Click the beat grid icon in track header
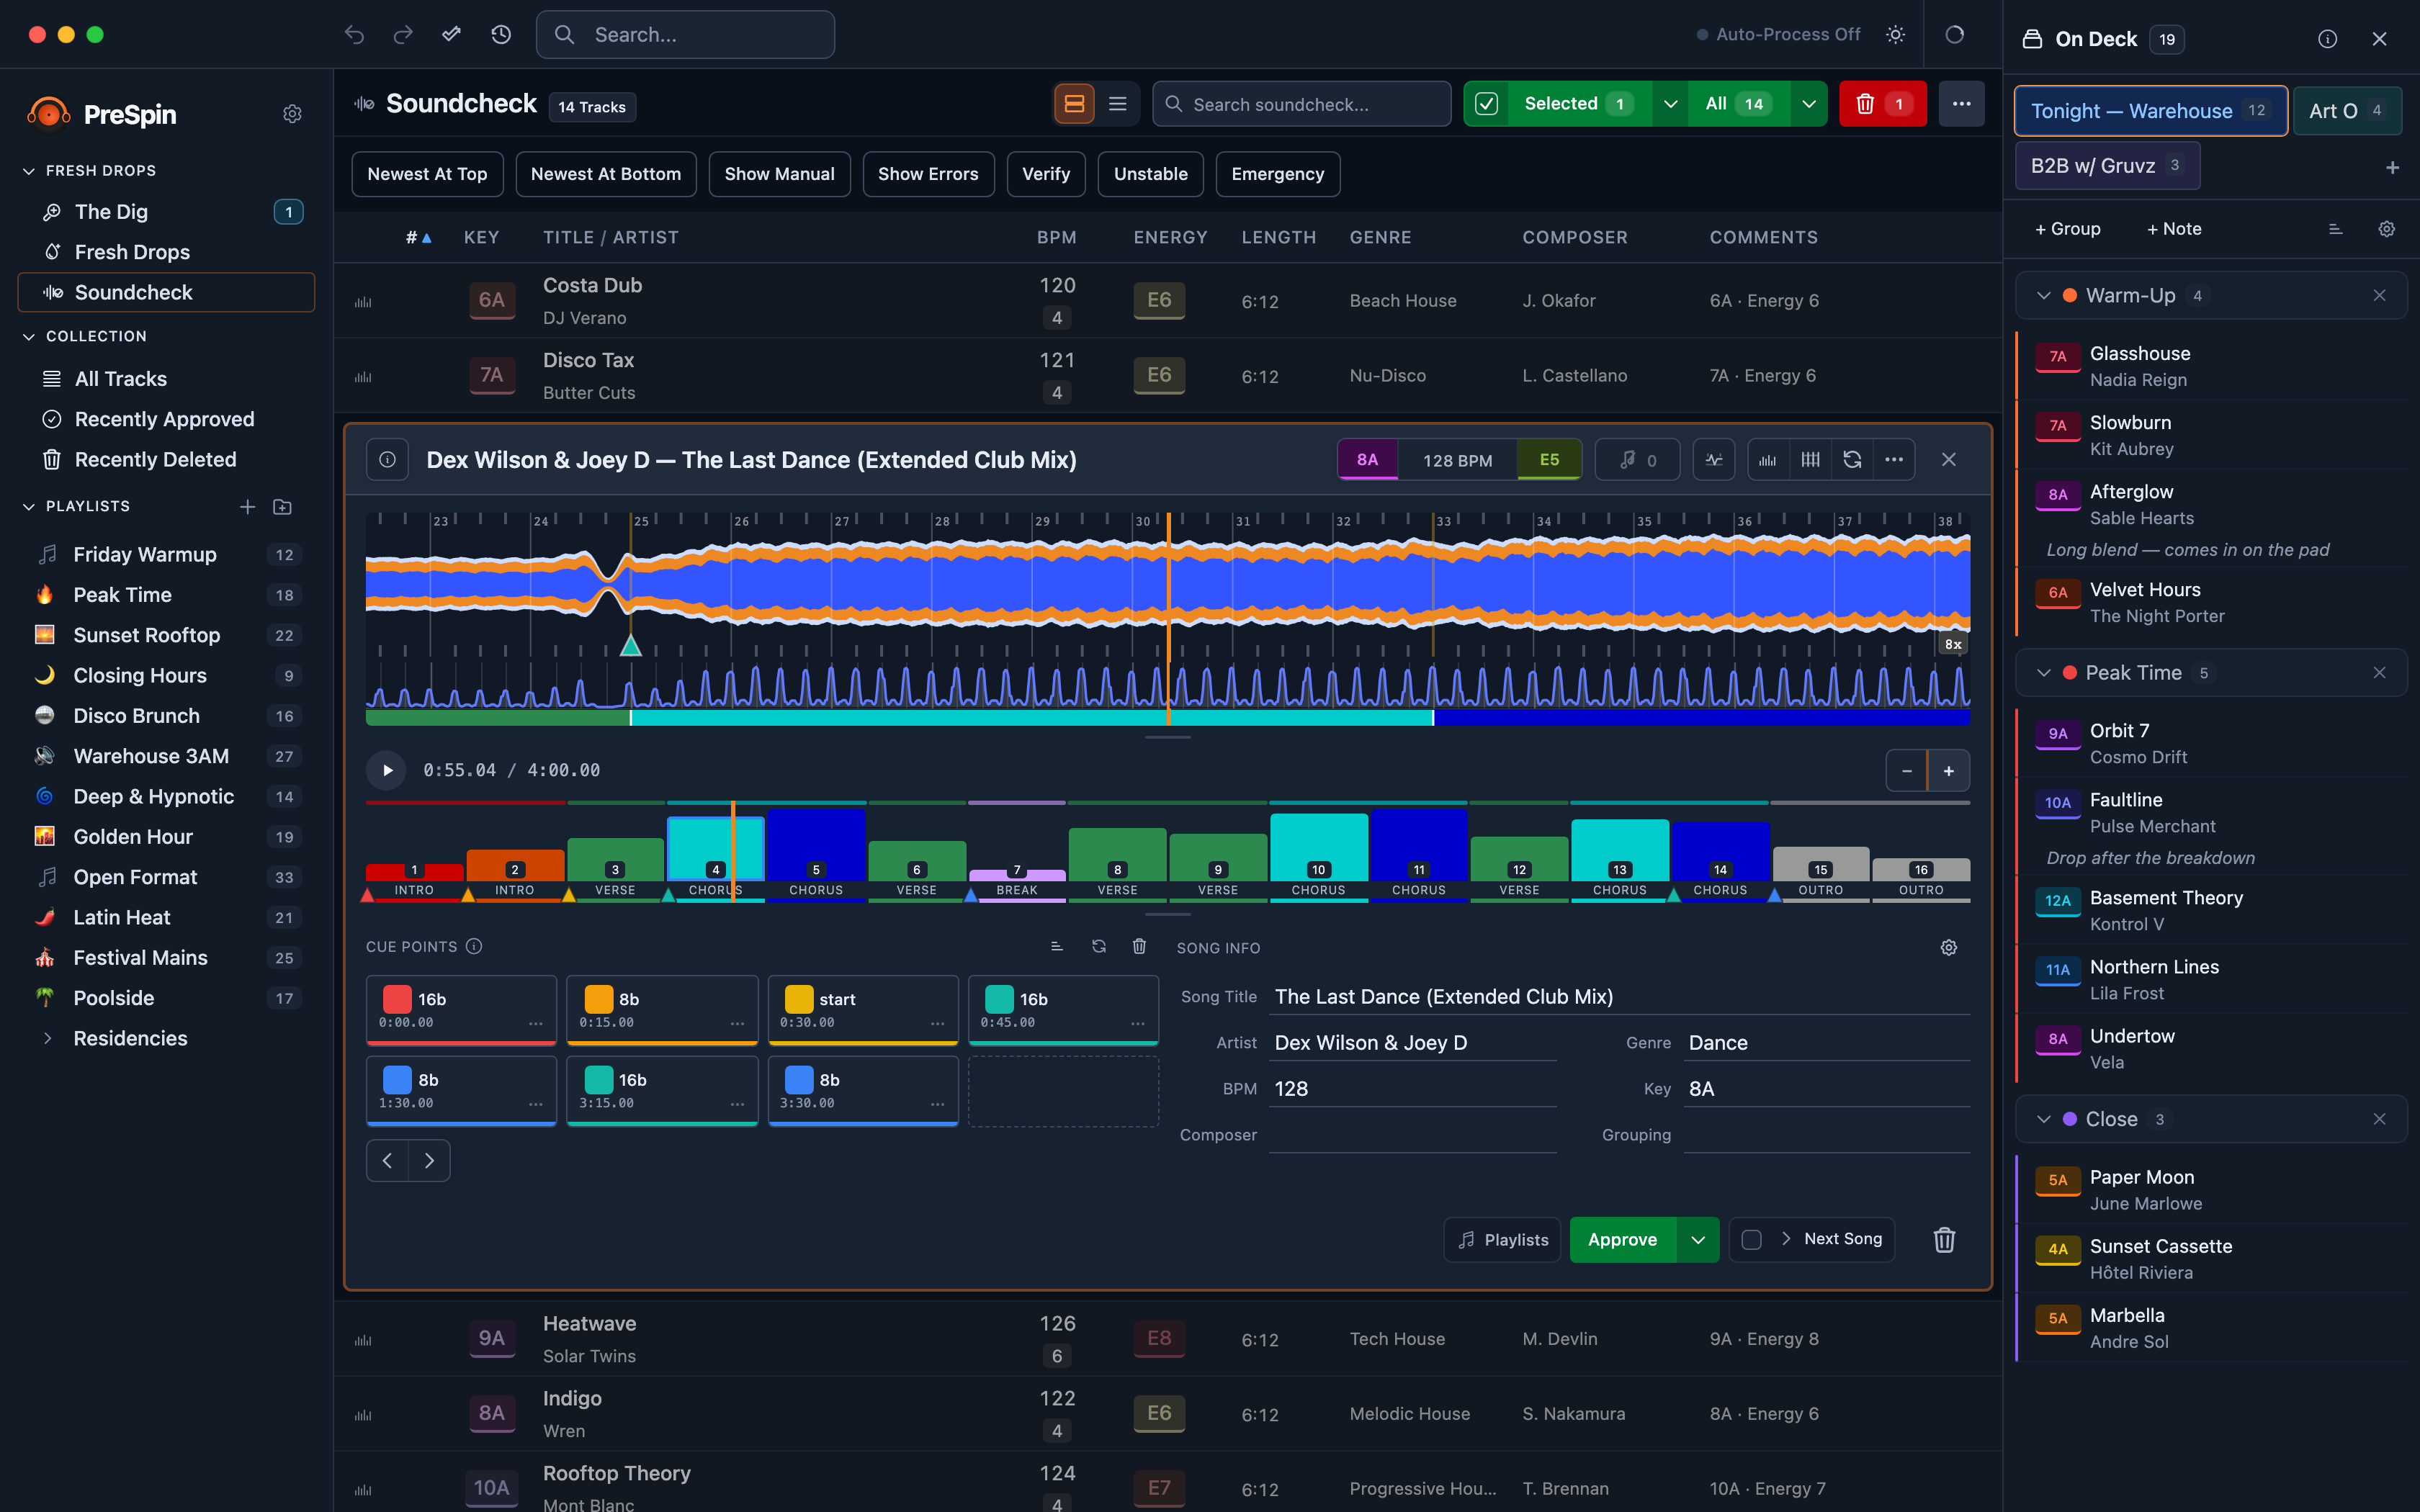 pos(1810,460)
